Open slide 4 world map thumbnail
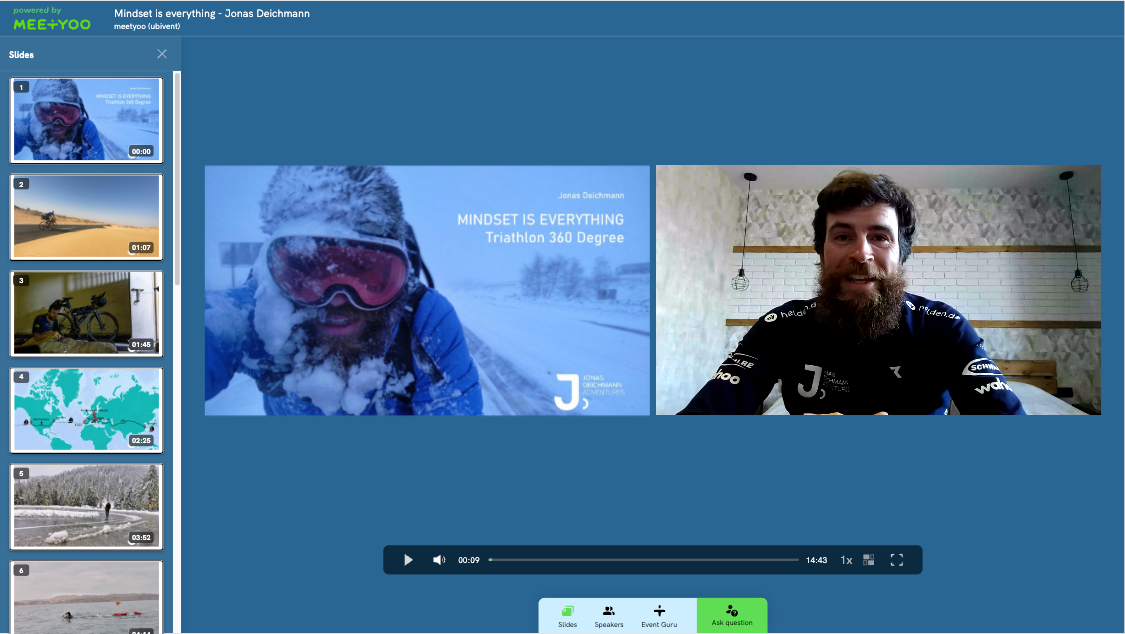The height and width of the screenshot is (634, 1125). (86, 410)
